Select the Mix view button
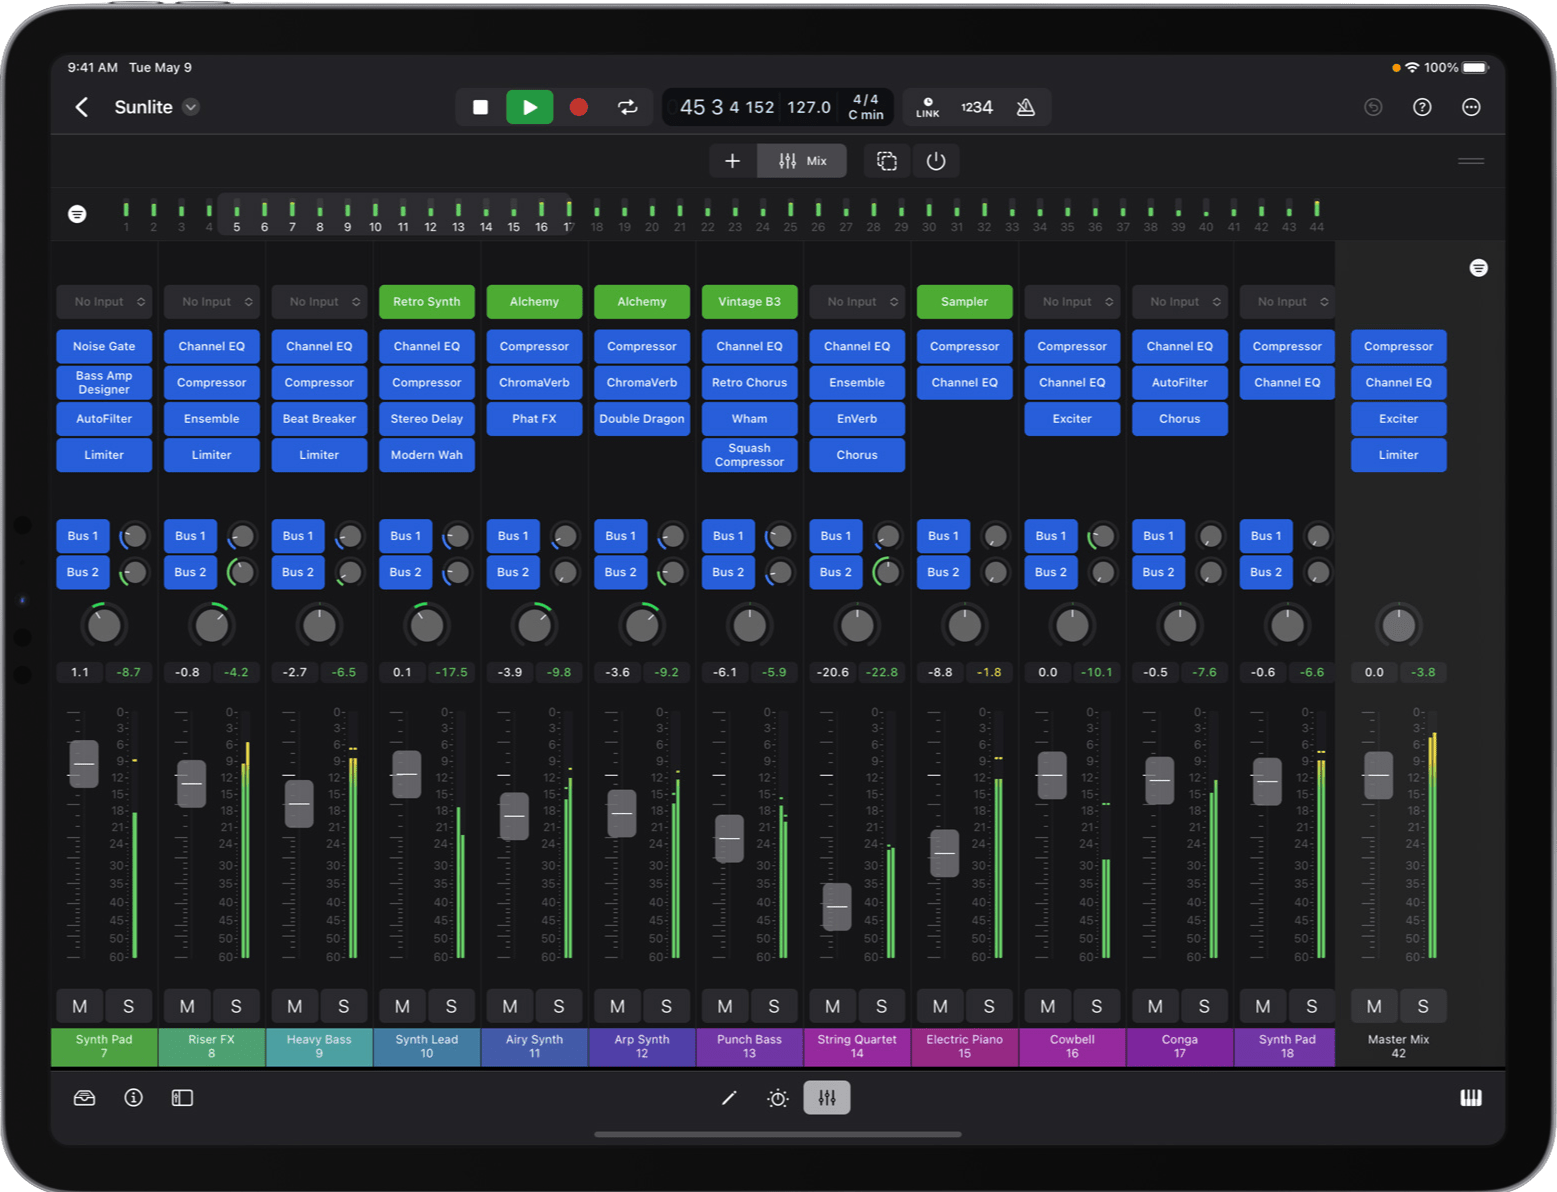 click(x=802, y=161)
